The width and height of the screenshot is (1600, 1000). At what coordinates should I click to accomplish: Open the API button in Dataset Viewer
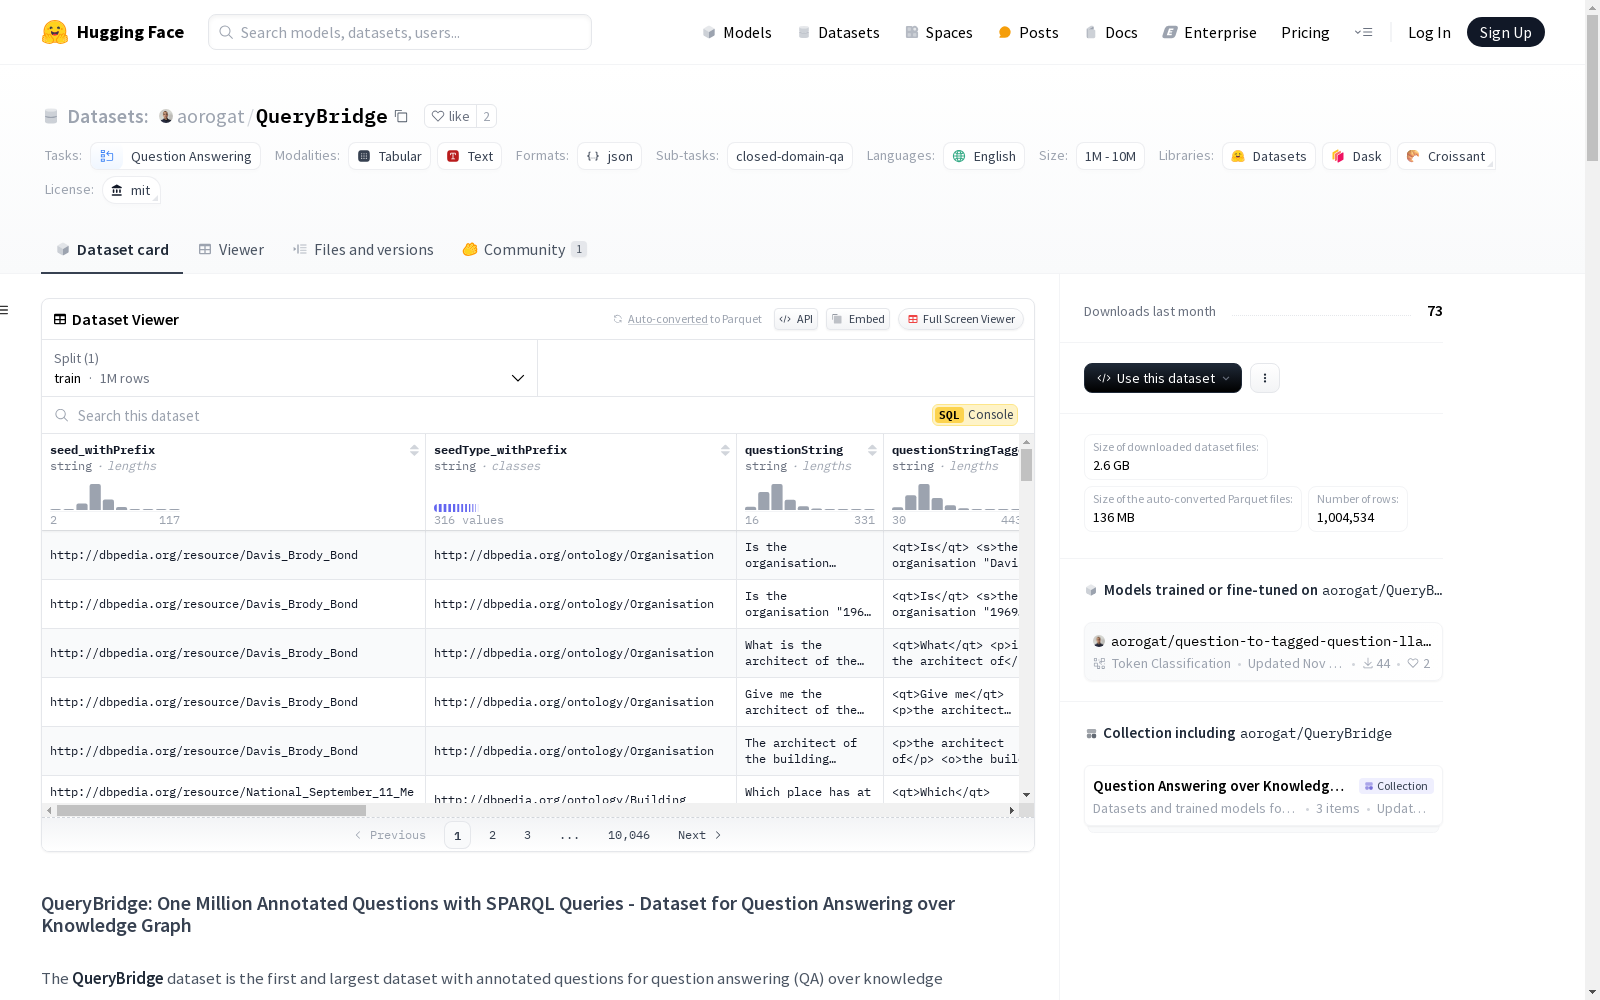[x=796, y=319]
